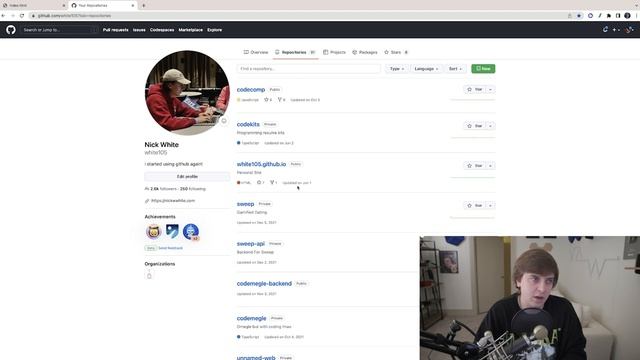Click the forks count of codecomp

281,100
